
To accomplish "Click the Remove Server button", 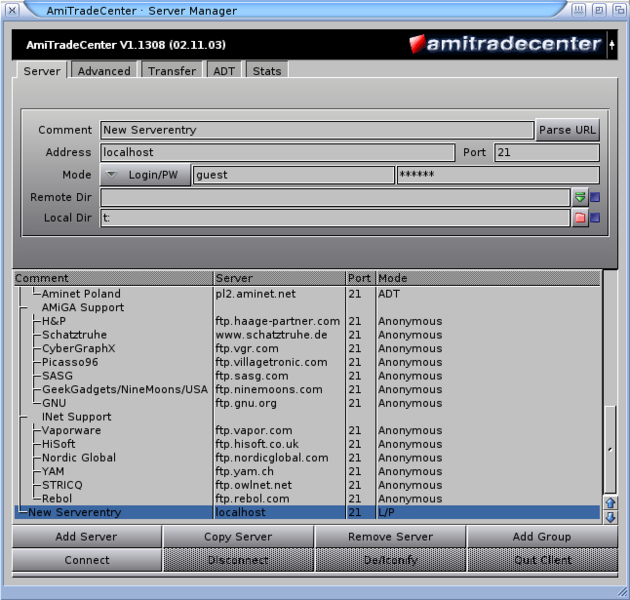I will coord(390,537).
